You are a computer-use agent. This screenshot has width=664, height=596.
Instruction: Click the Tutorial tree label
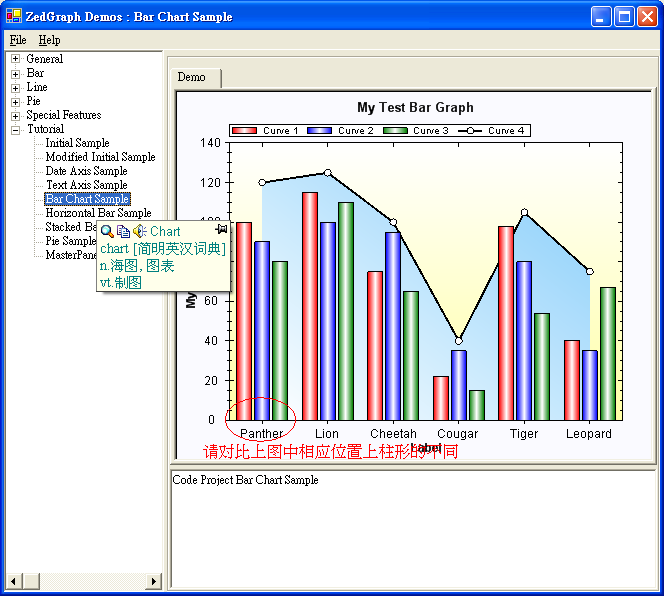click(x=45, y=129)
